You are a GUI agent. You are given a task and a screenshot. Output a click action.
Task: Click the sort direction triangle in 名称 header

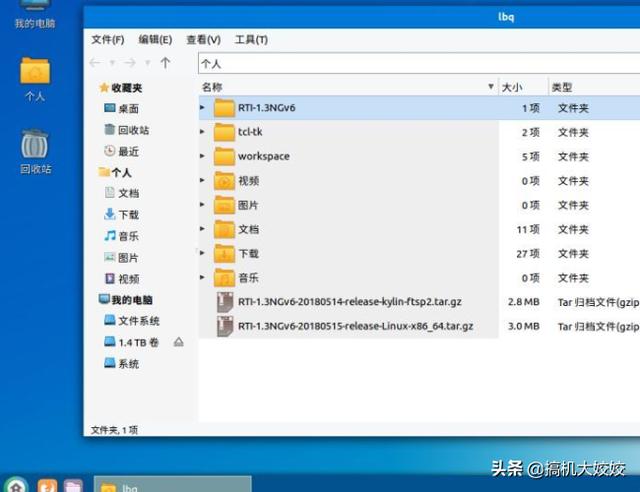point(491,87)
